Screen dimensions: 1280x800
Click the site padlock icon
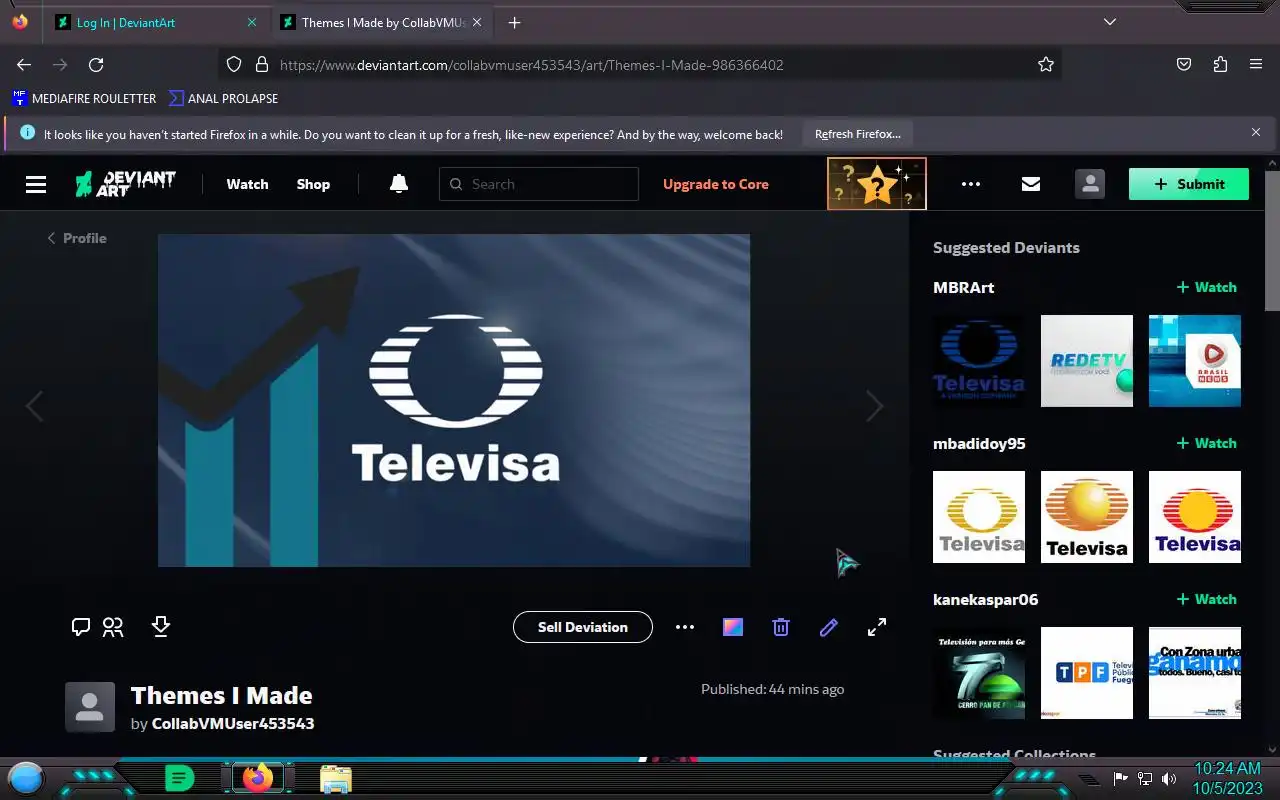262,64
